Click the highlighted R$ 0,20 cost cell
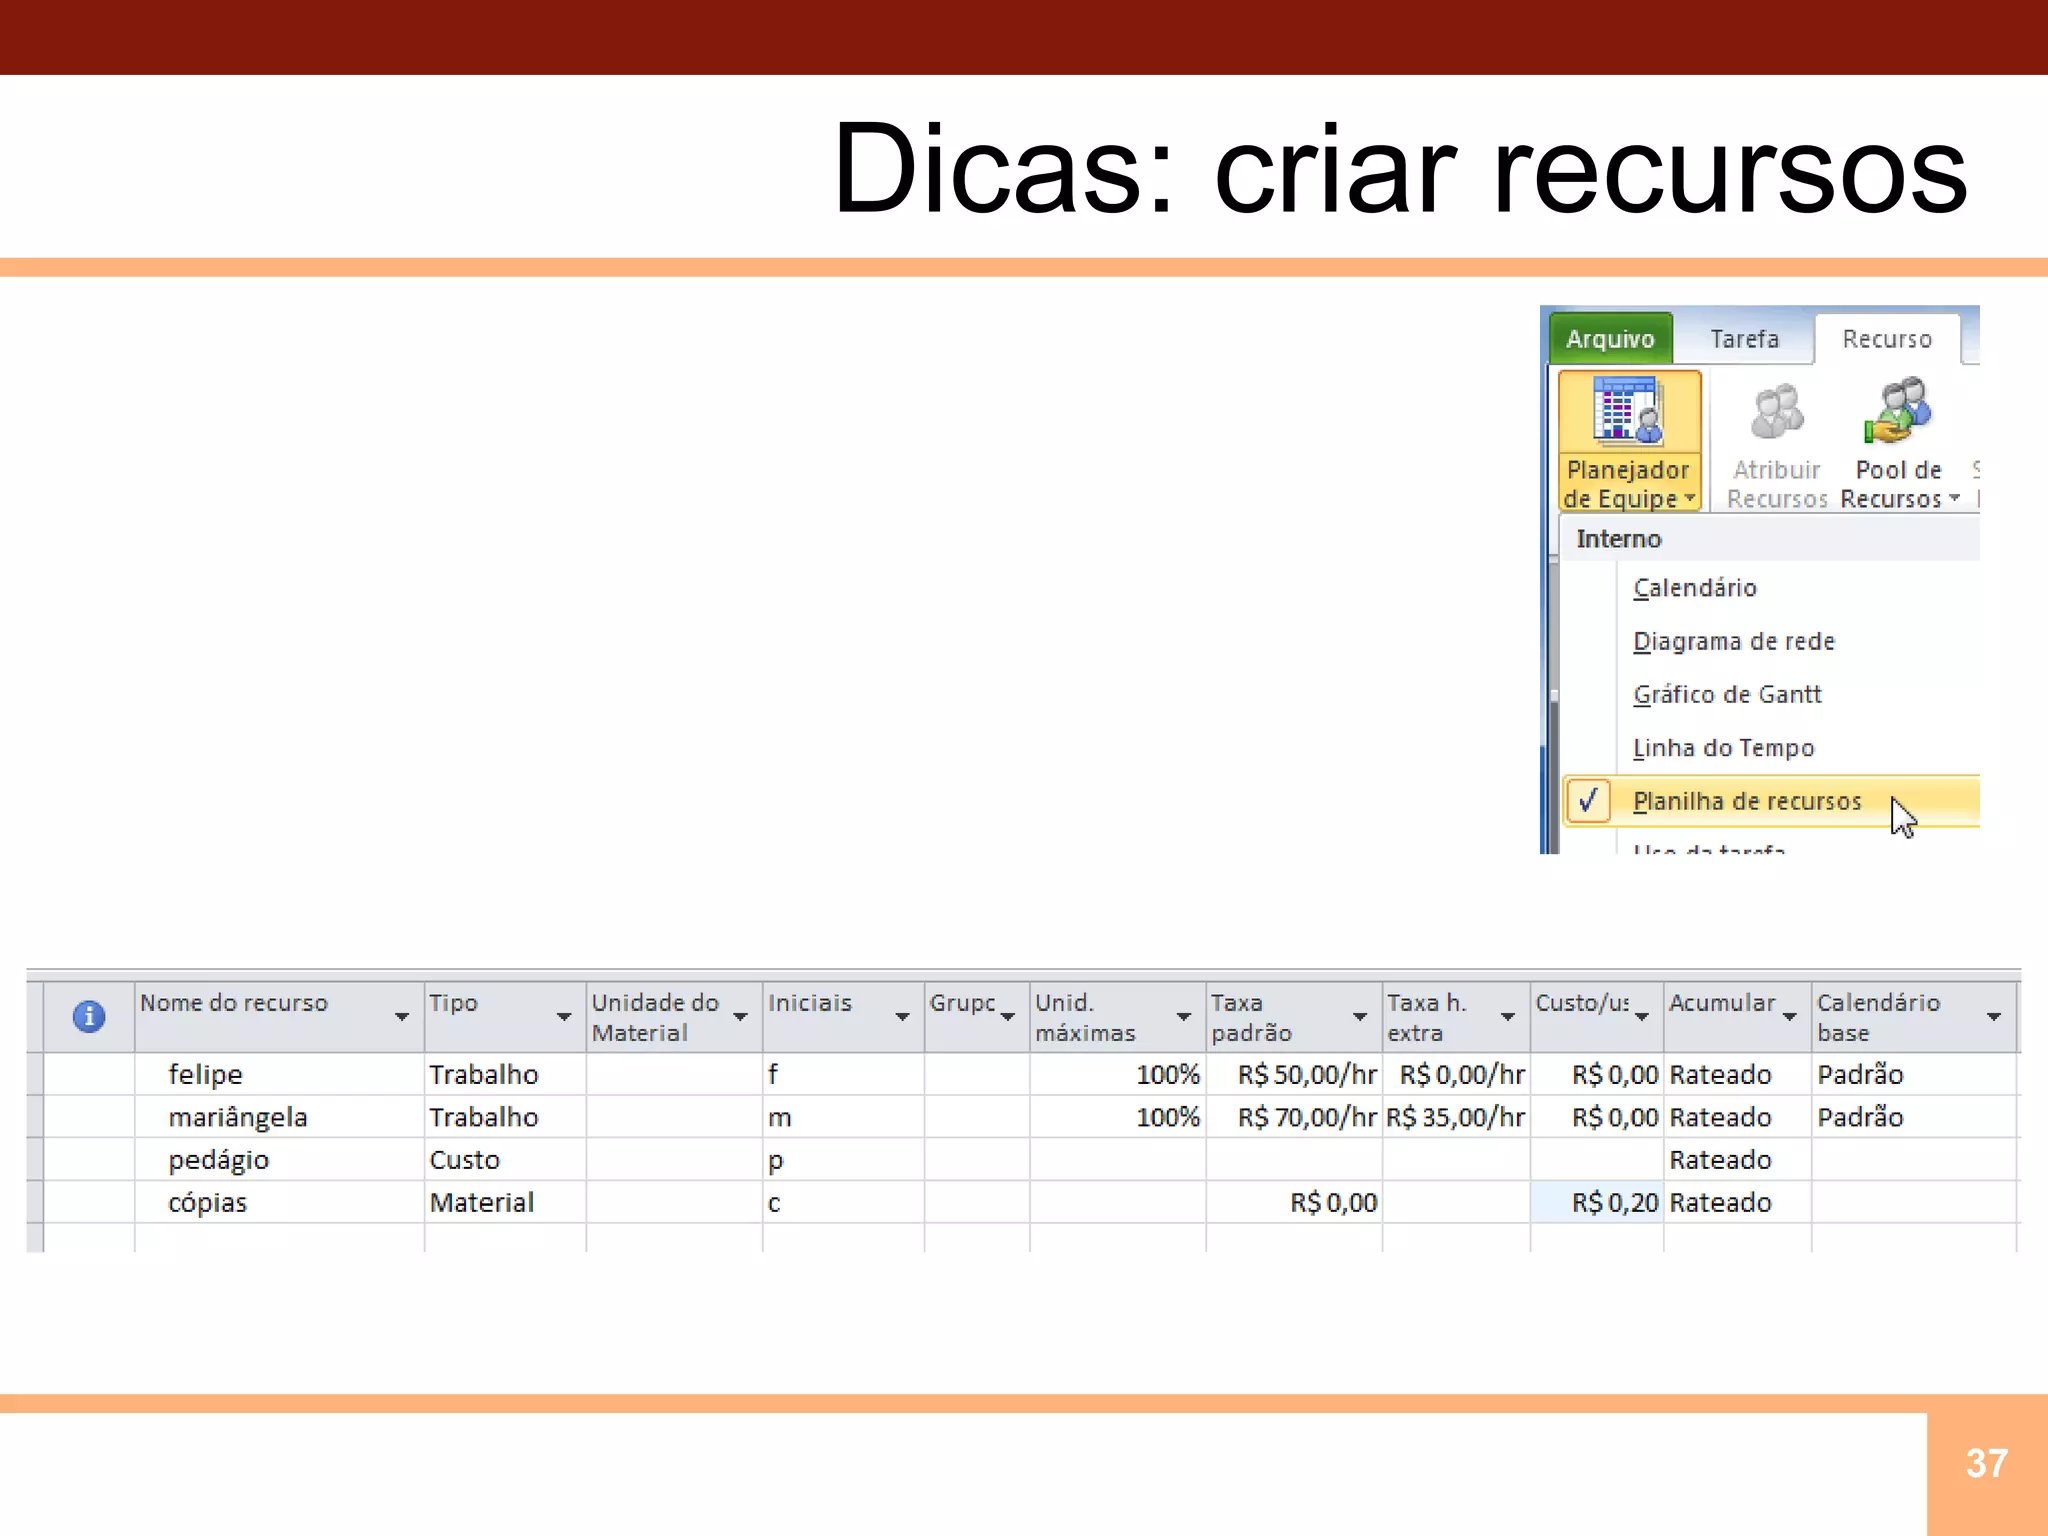 click(x=1597, y=1202)
